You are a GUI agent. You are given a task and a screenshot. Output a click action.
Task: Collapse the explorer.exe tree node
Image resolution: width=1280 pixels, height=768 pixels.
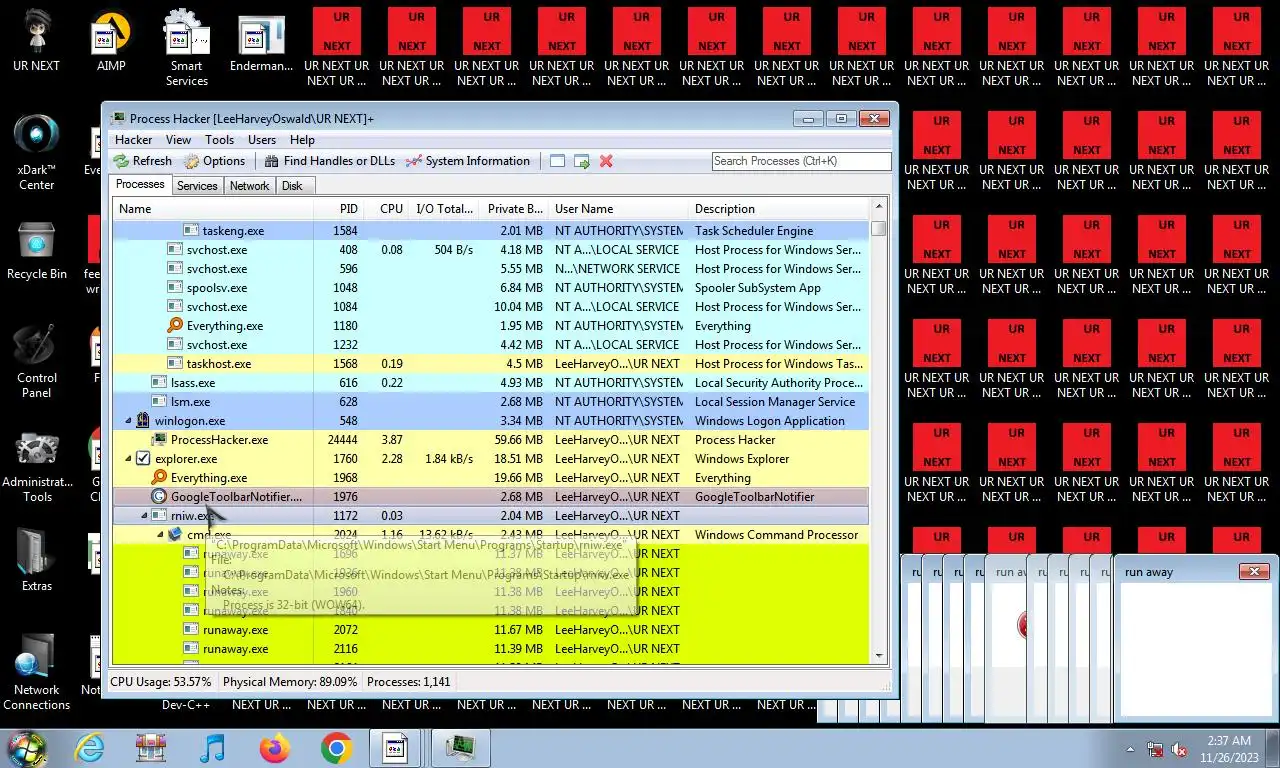128,459
